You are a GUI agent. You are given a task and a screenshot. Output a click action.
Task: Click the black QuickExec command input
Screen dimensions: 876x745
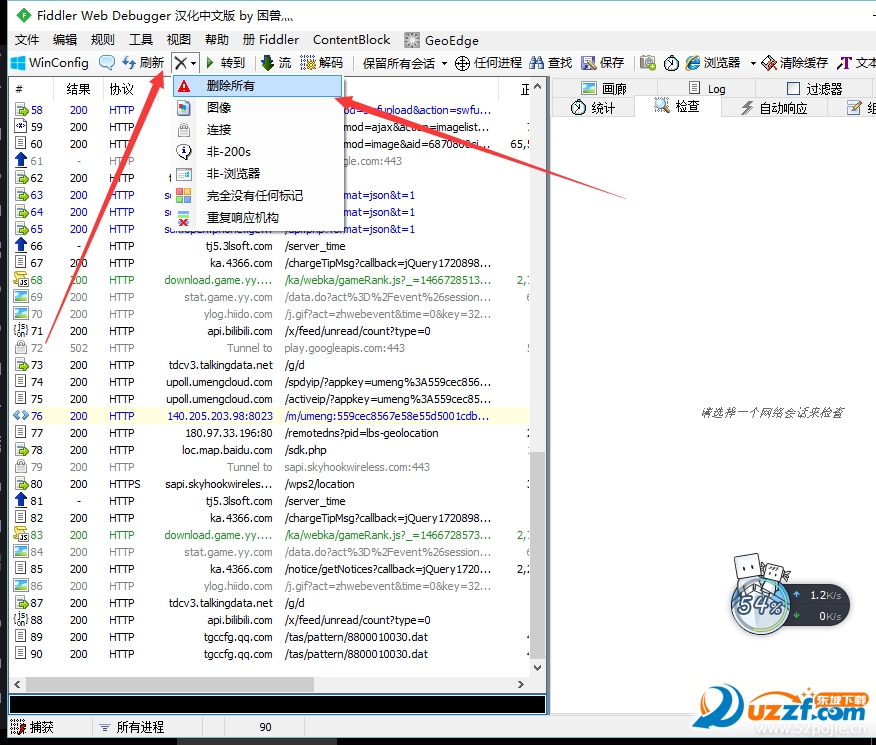[x=277, y=704]
